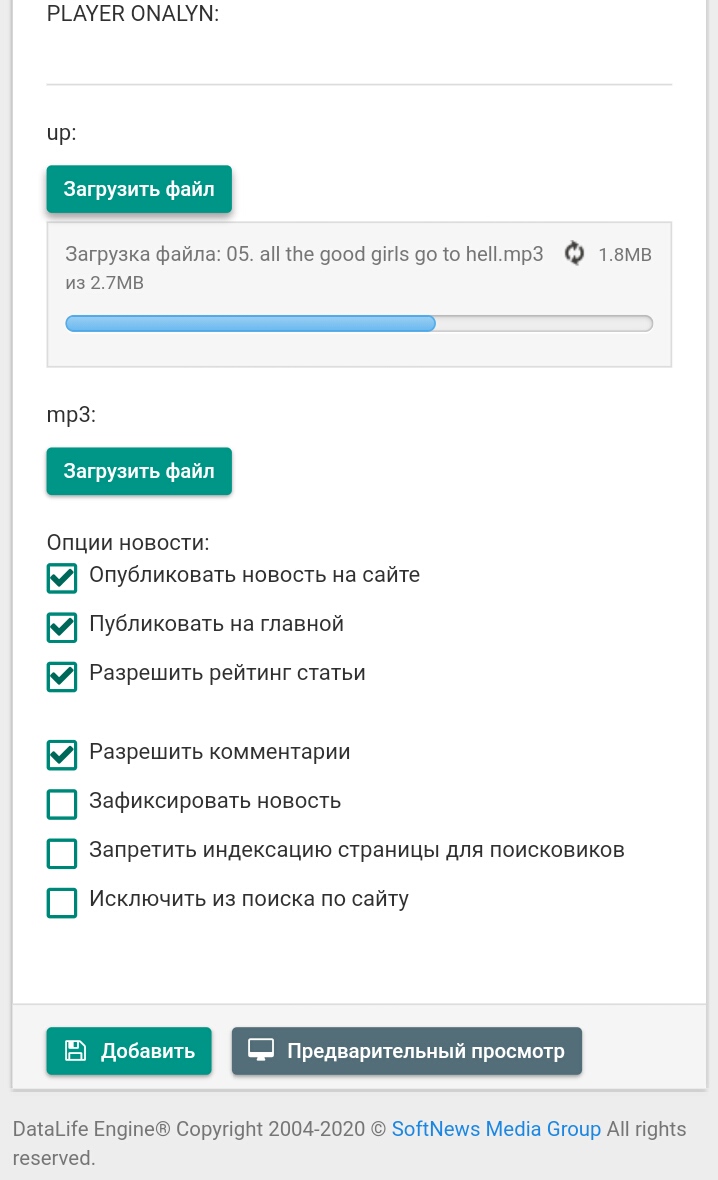
Task: Disable the 'Публиковать на главной' checkbox
Action: [x=62, y=627]
